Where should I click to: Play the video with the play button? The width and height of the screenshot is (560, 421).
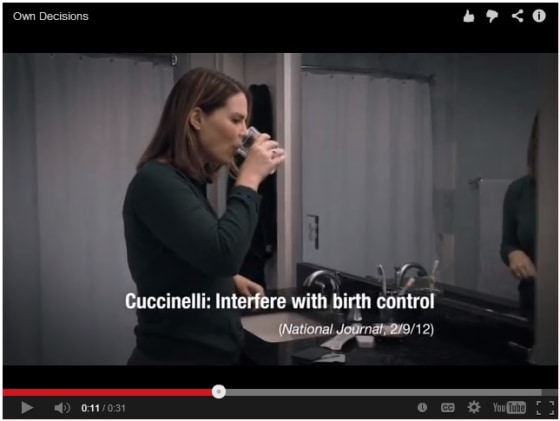tap(27, 407)
